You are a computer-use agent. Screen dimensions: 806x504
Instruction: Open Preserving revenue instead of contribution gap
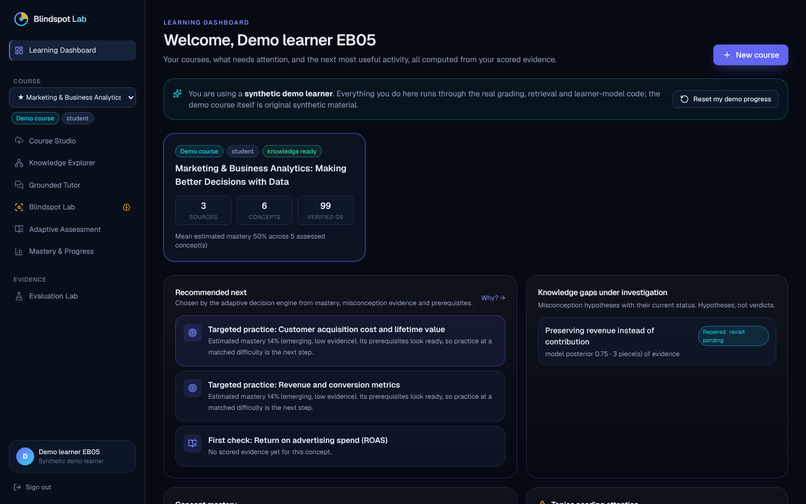click(657, 341)
